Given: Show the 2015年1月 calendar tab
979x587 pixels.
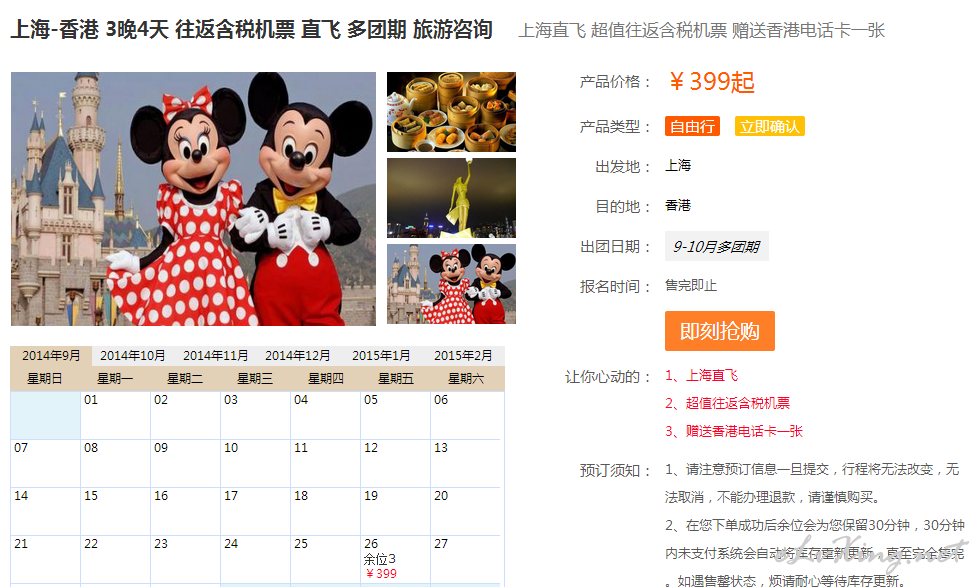Looking at the screenshot, I should 381,356.
